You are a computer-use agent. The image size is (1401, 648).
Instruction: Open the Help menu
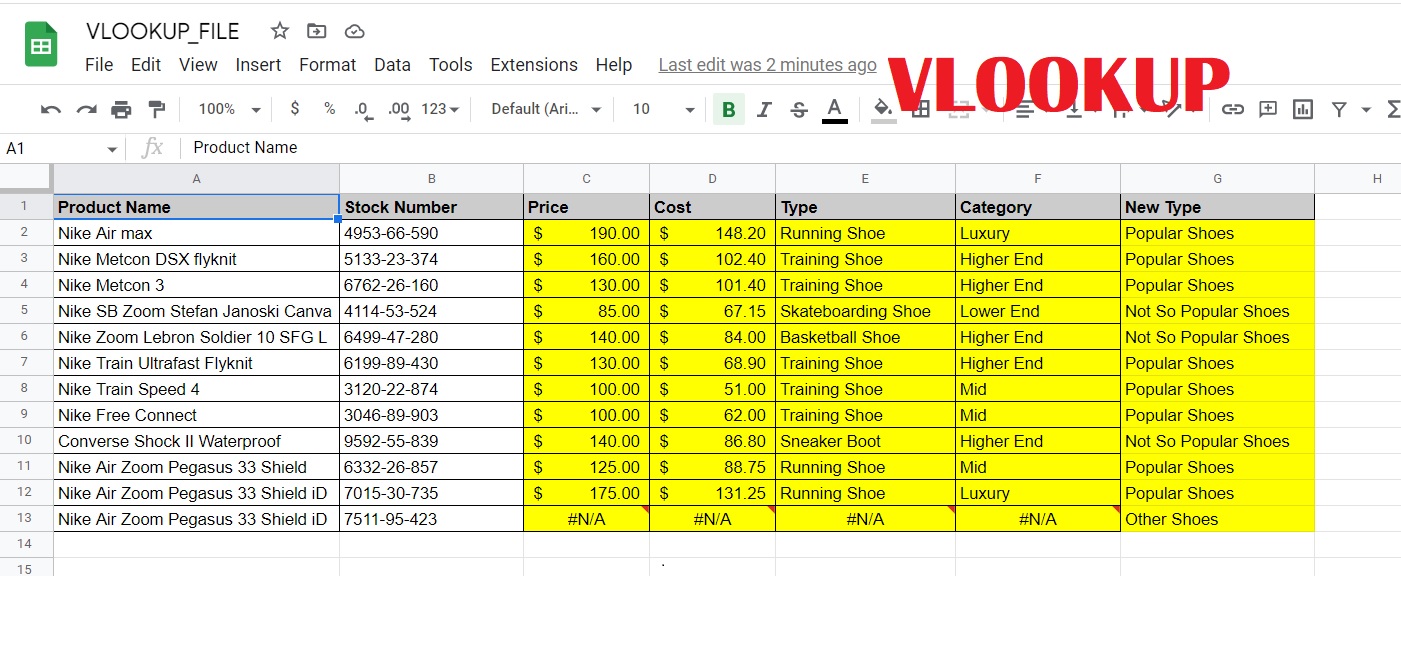click(614, 65)
